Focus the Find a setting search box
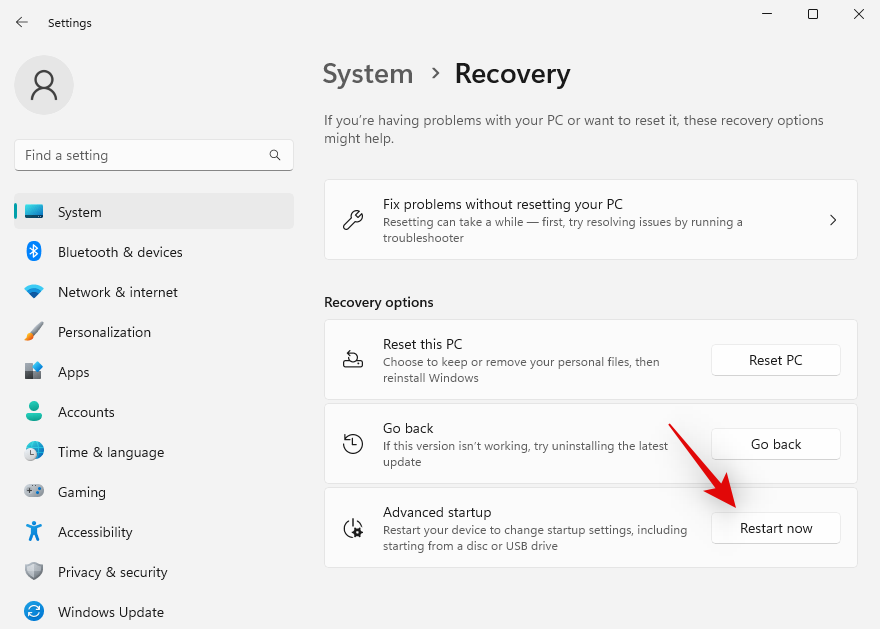 pyautogui.click(x=140, y=155)
